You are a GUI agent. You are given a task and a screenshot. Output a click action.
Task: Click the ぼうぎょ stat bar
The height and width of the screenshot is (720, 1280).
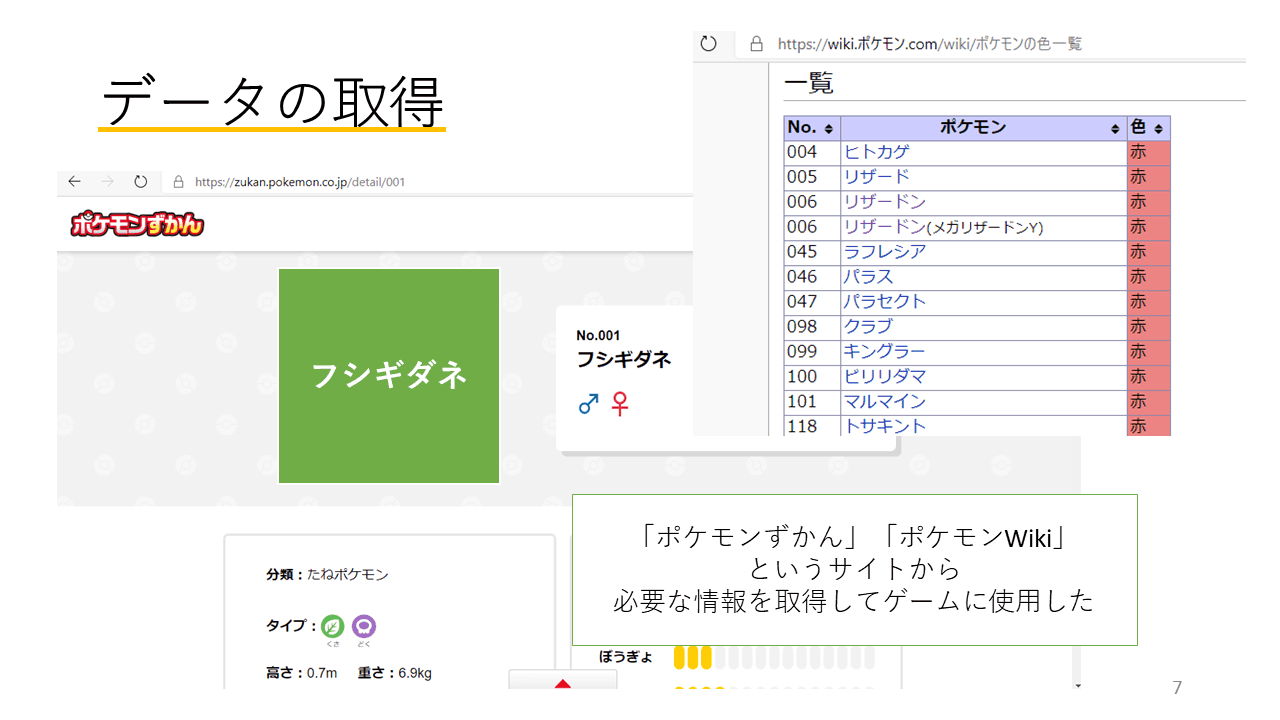[x=774, y=657]
